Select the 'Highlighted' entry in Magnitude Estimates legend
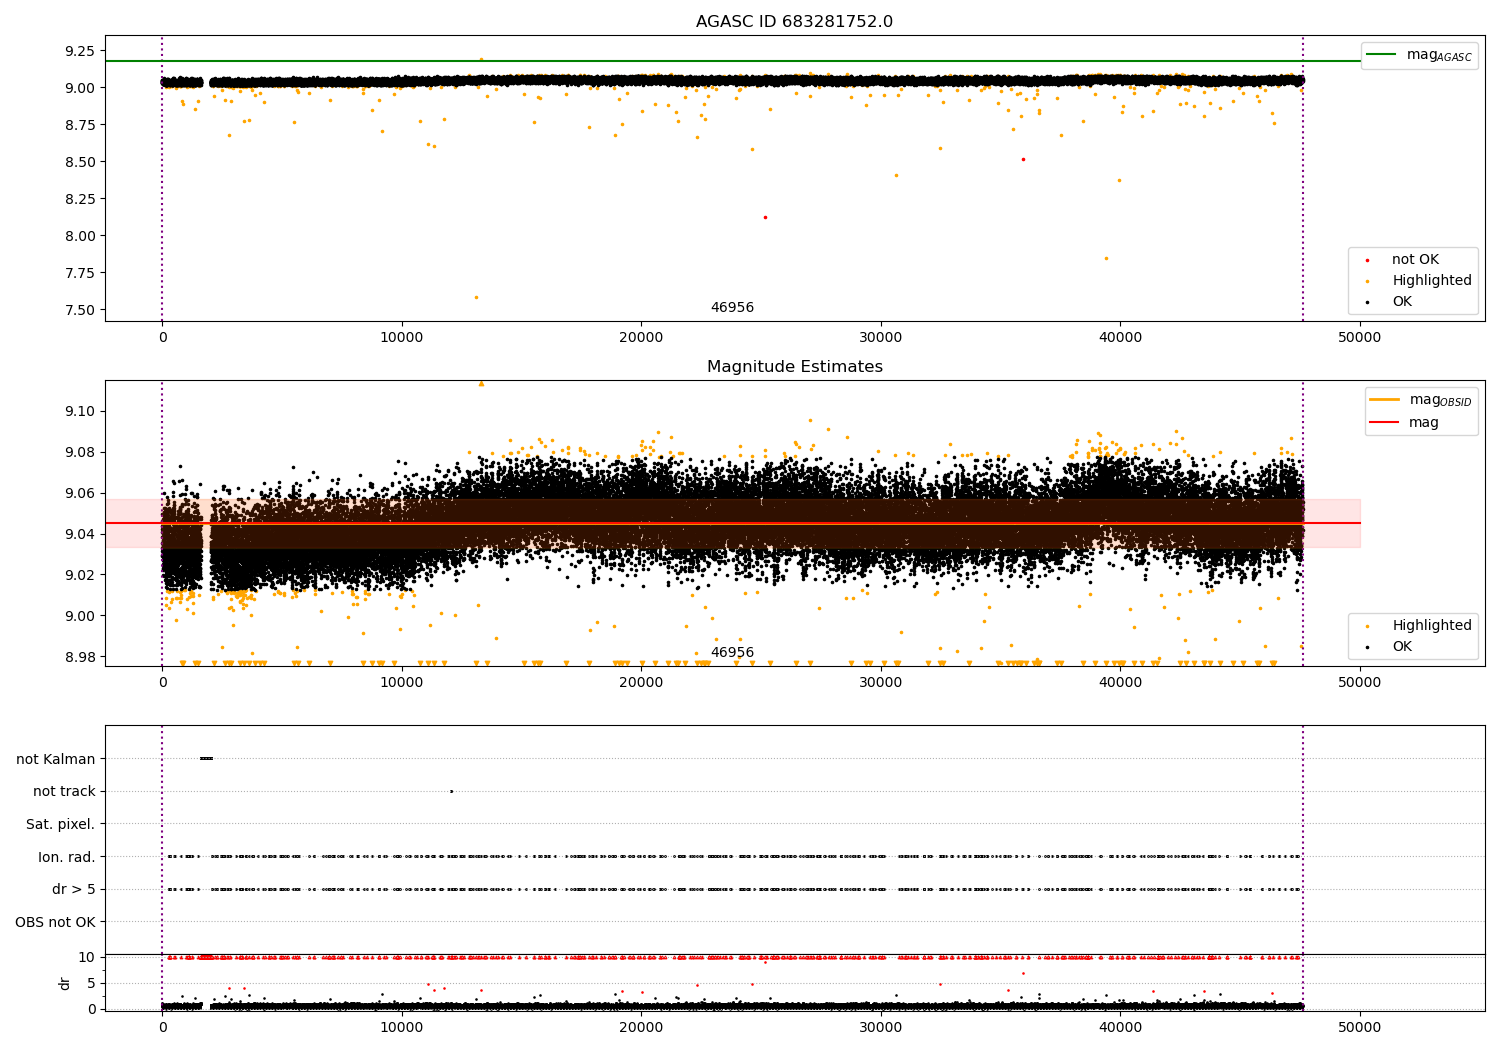The image size is (1500, 1050). [1431, 625]
